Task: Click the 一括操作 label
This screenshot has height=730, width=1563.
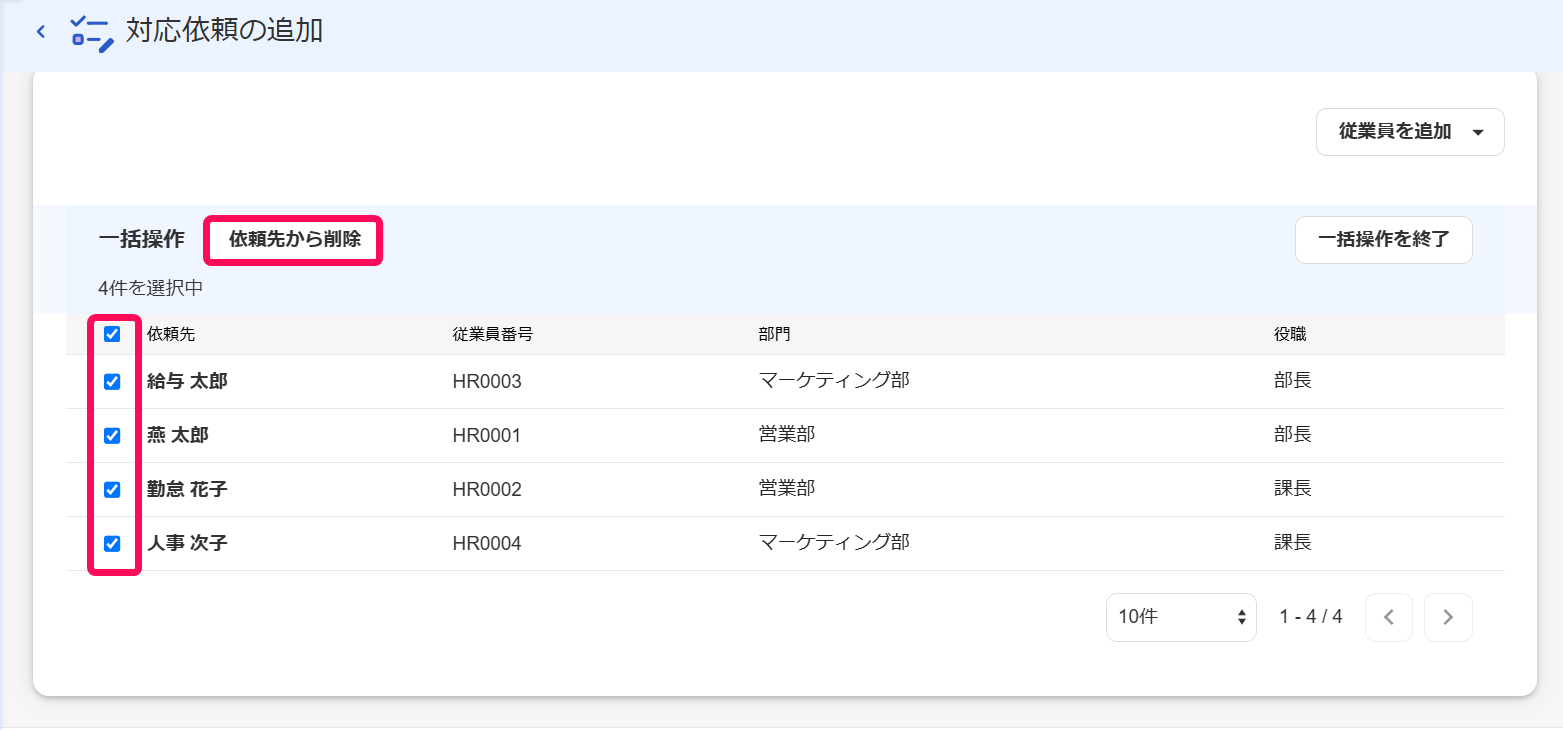Action: 141,240
